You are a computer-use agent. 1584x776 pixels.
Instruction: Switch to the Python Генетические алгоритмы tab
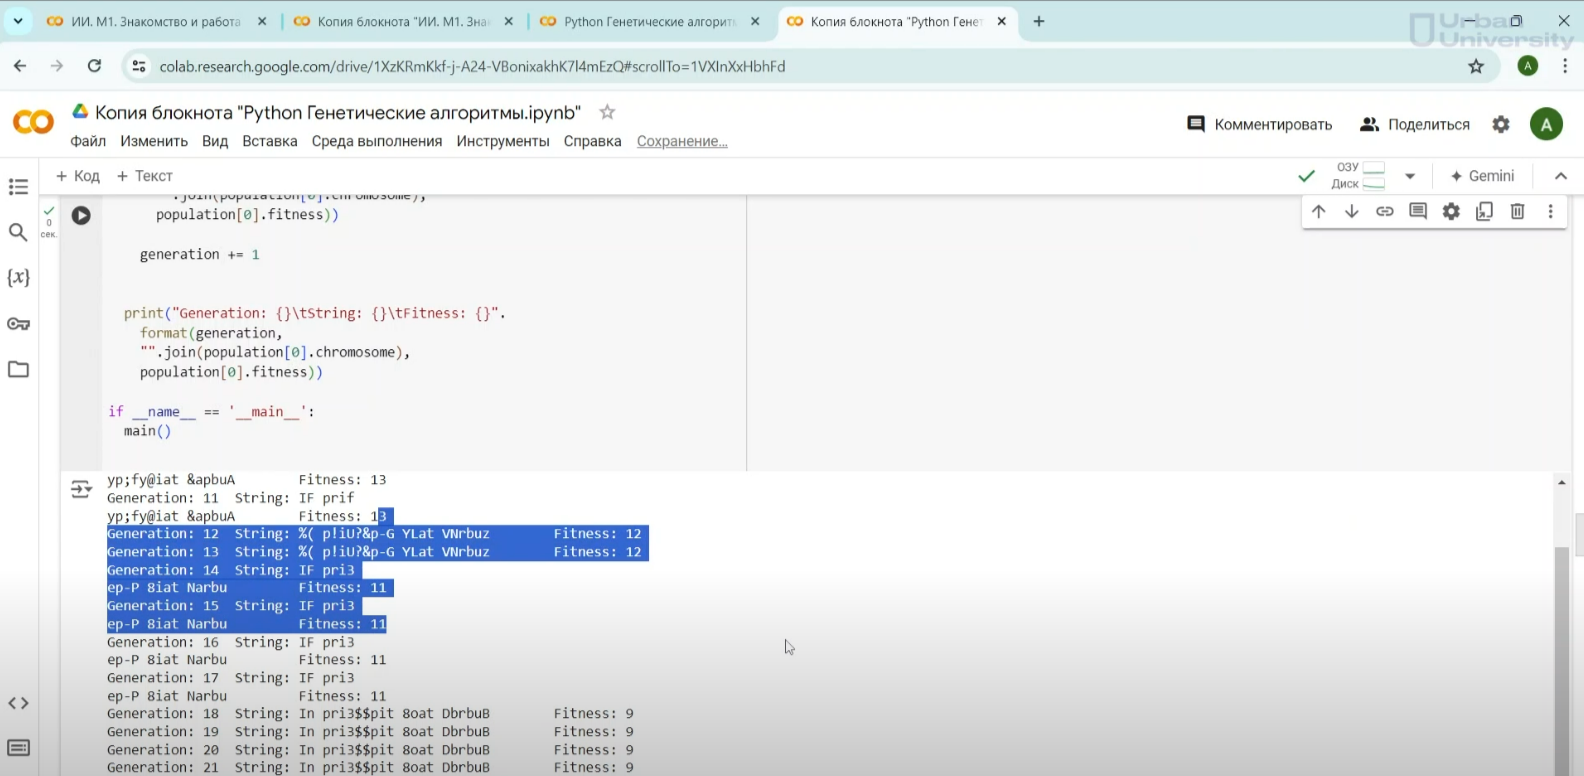pyautogui.click(x=648, y=21)
